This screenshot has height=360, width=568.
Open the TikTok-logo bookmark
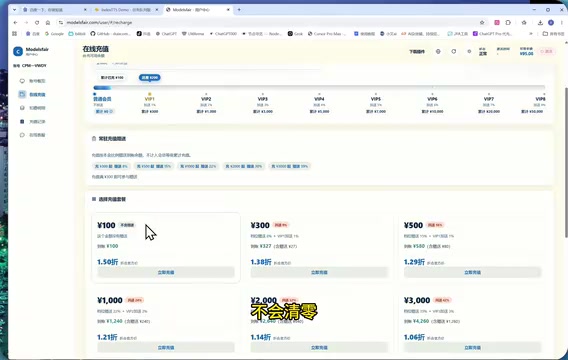coord(143,34)
